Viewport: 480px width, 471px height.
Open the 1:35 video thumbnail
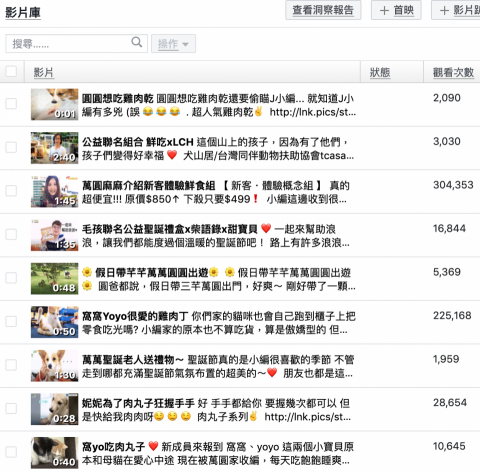(x=54, y=235)
